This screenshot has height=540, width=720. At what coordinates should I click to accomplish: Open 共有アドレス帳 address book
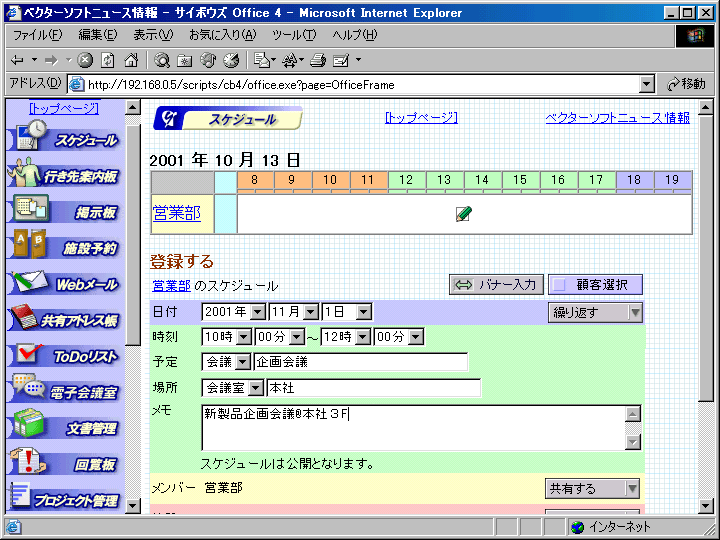click(64, 318)
